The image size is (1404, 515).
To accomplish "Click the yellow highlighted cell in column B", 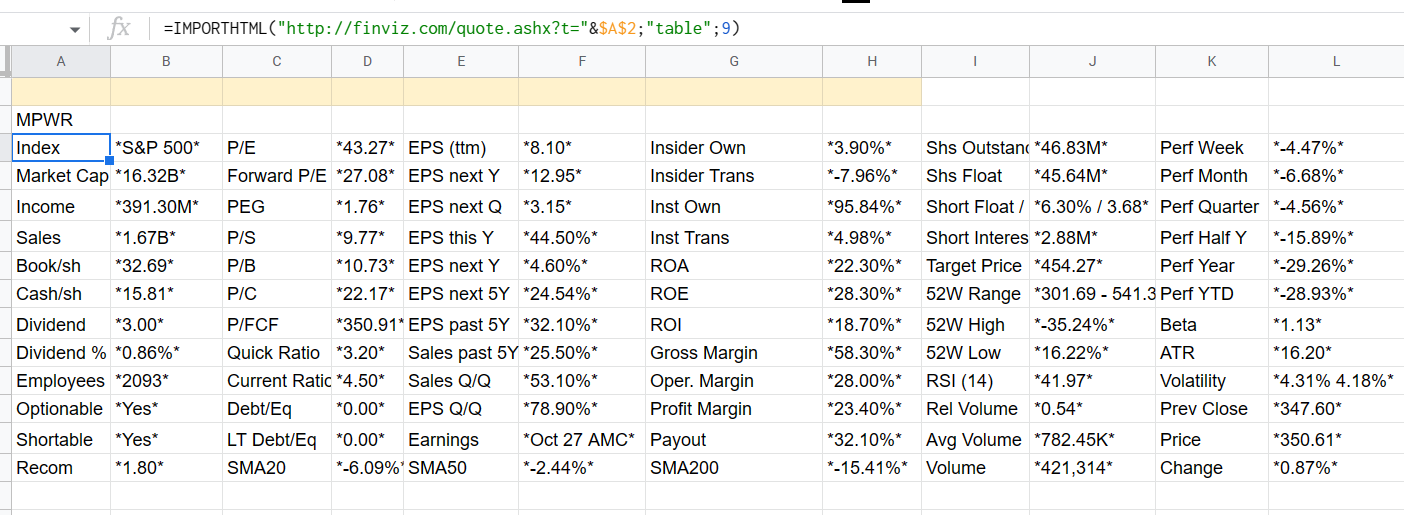I will tap(166, 92).
